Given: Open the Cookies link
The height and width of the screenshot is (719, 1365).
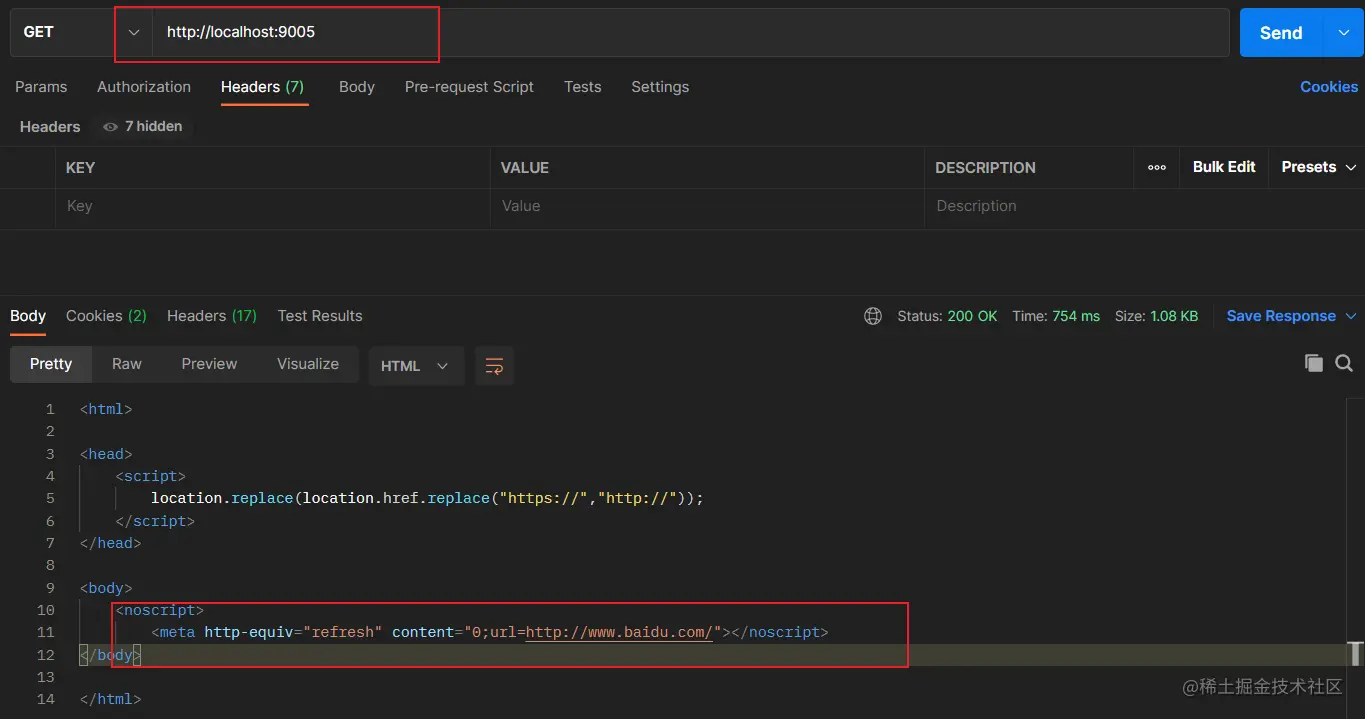Looking at the screenshot, I should coord(1329,87).
